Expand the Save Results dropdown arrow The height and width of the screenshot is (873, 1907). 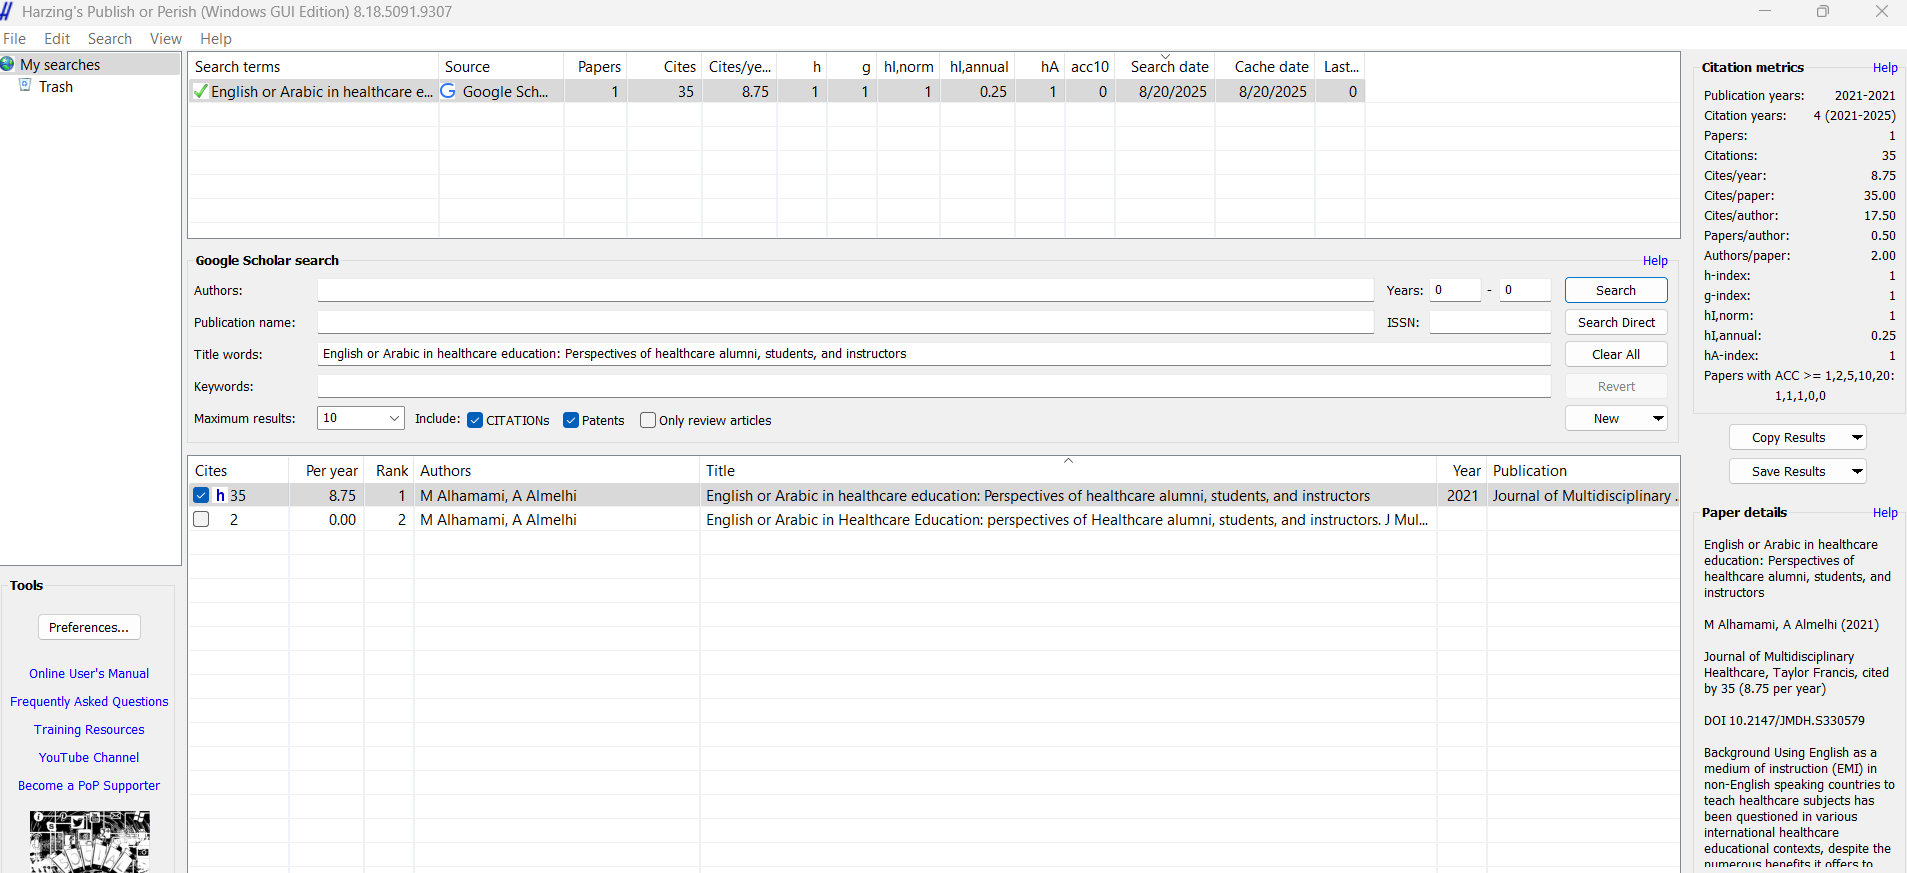1856,472
